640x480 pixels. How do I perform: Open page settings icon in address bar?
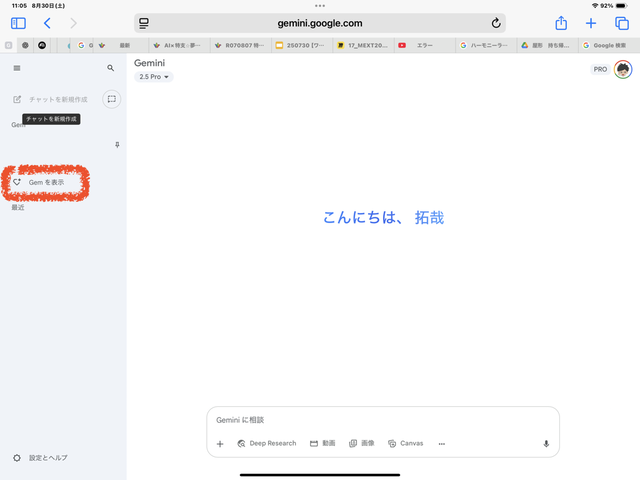tap(144, 23)
